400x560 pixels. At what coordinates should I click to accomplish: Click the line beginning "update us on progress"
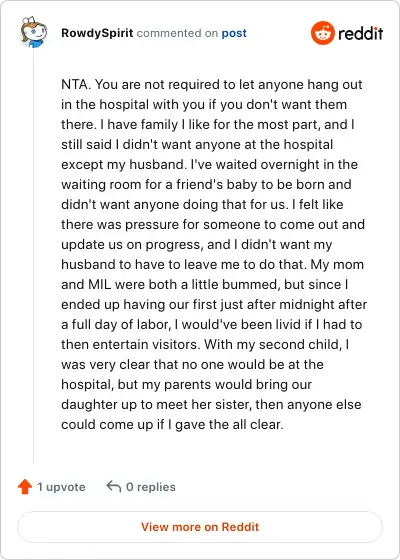[x=196, y=245]
